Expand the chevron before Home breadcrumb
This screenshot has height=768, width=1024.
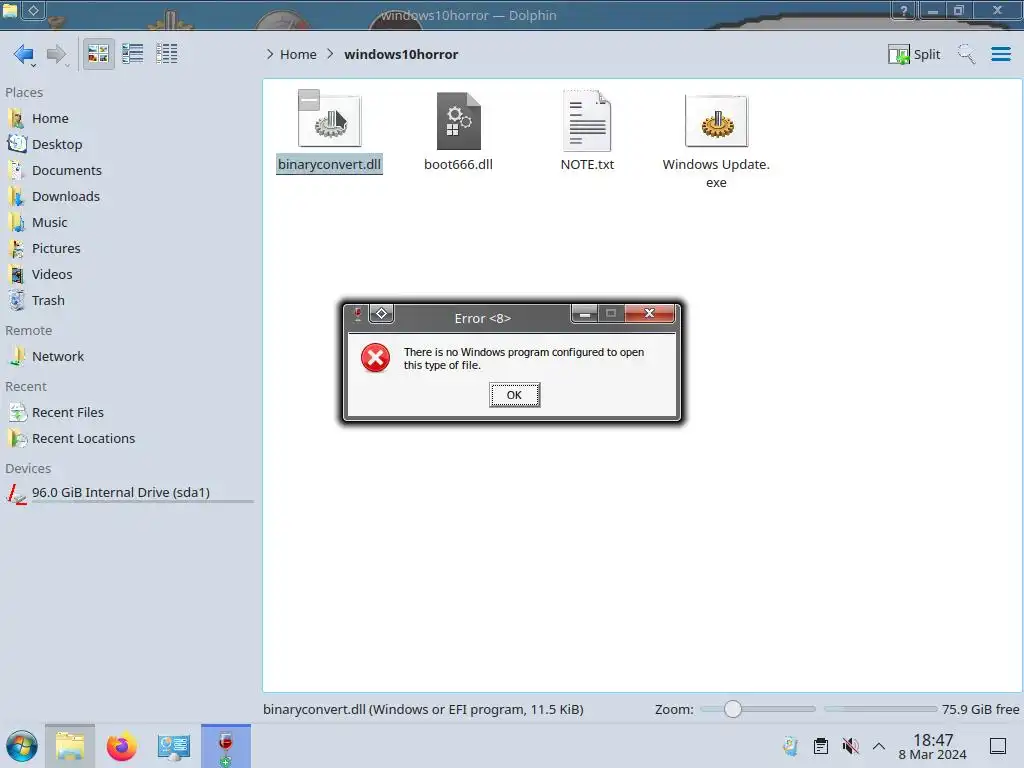(270, 54)
